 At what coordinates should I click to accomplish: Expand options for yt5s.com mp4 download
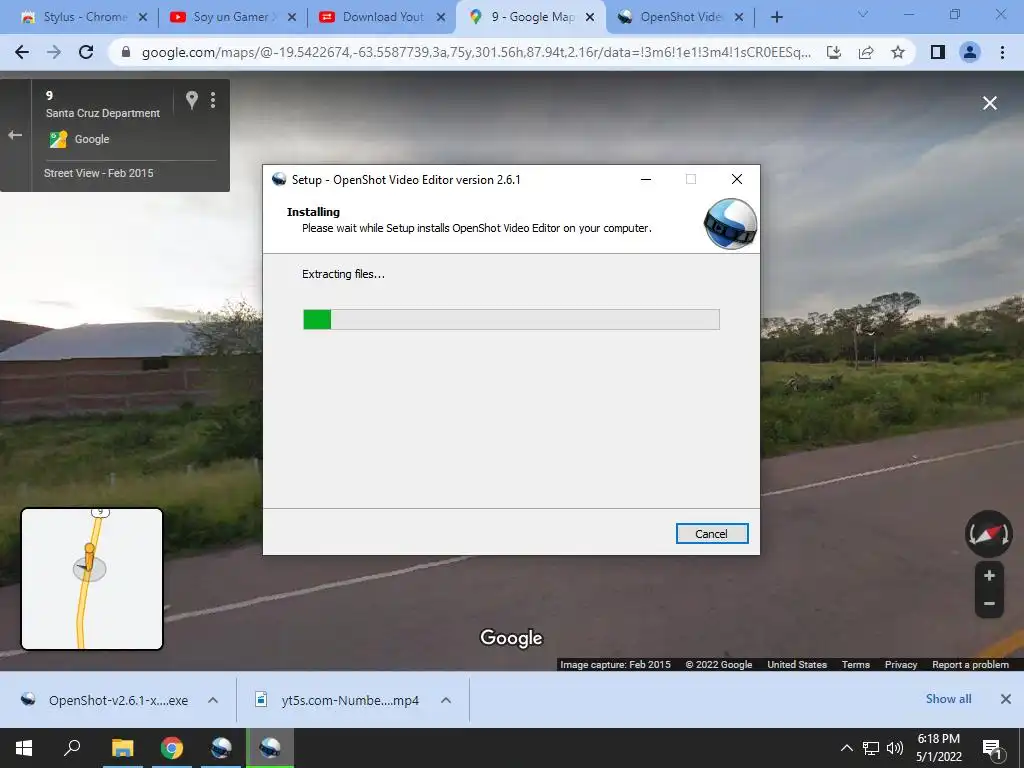446,700
